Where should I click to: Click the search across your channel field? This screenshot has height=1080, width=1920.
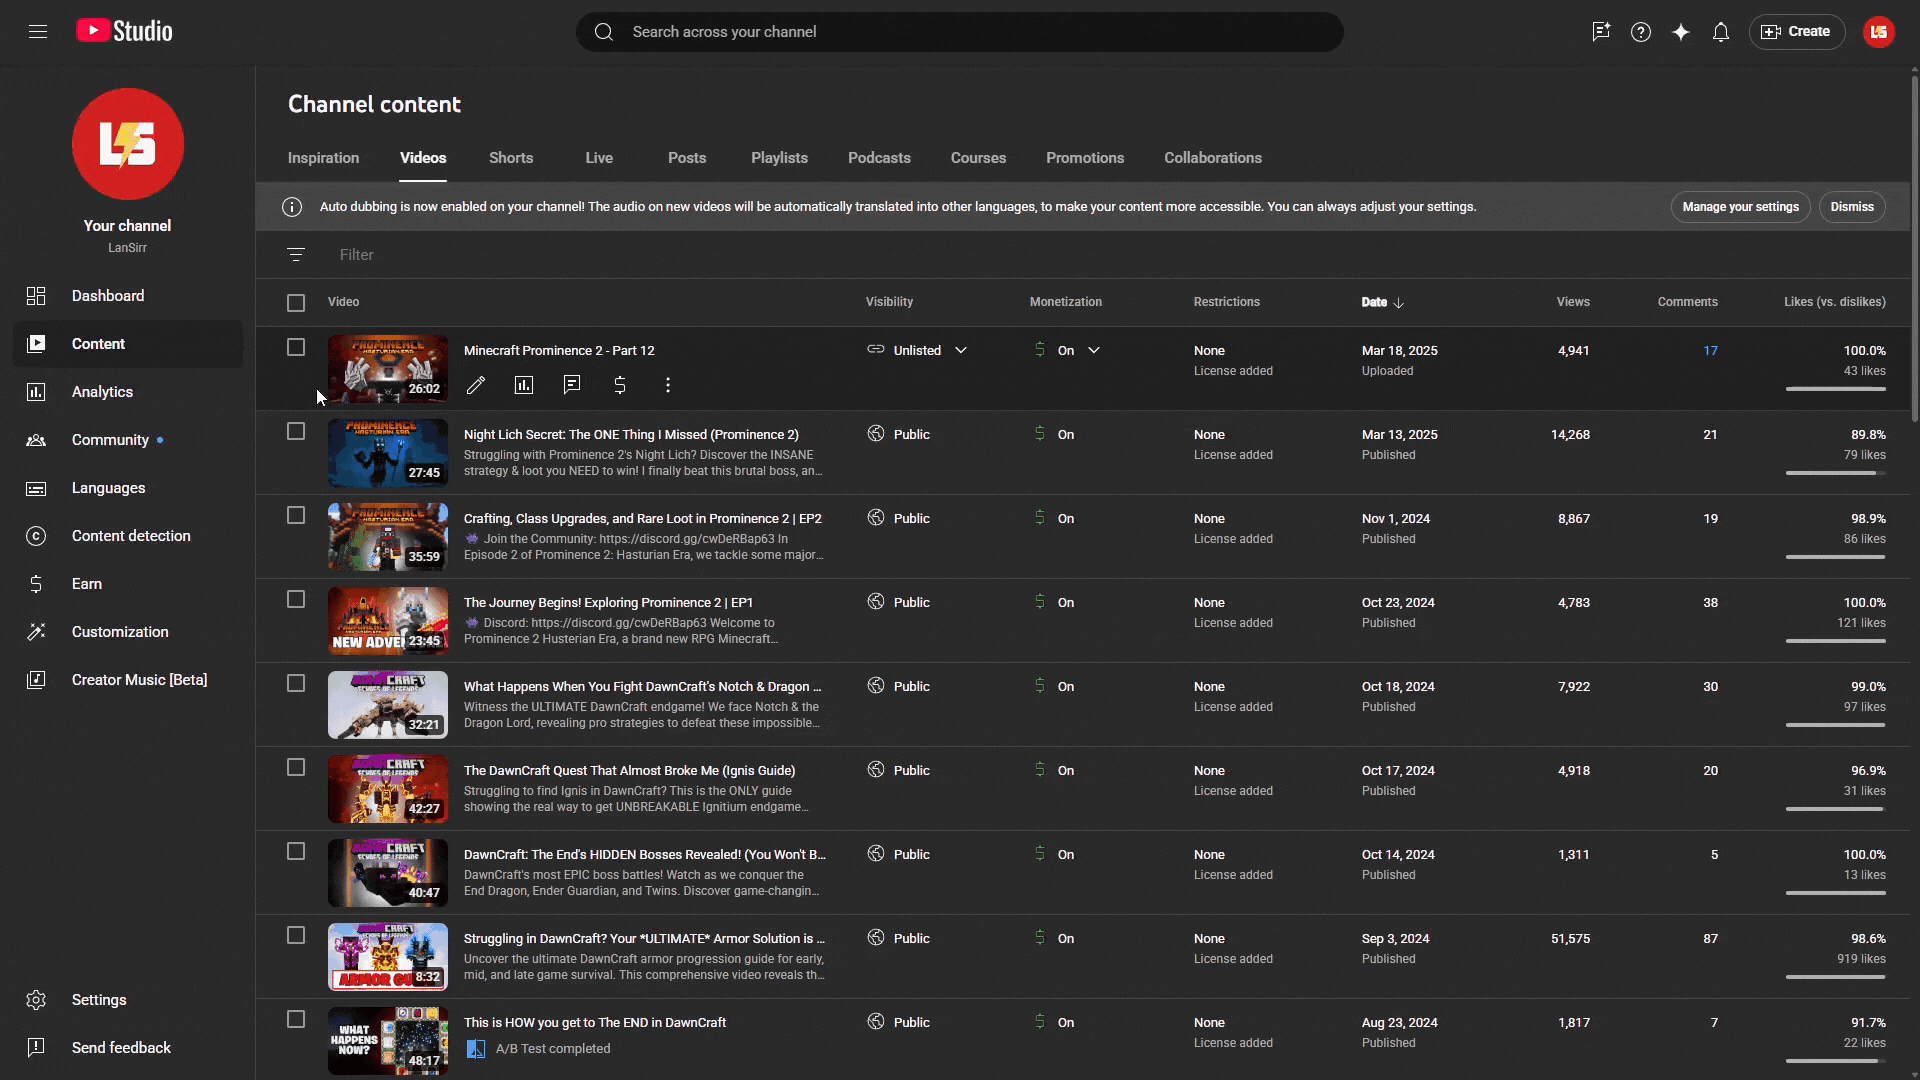pos(960,32)
